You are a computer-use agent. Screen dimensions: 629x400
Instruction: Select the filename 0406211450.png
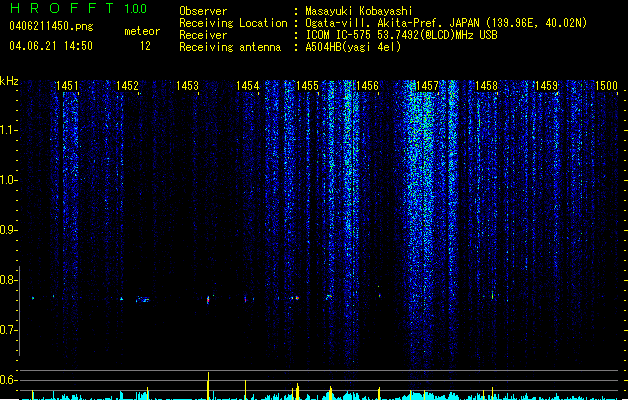[x=51, y=26]
